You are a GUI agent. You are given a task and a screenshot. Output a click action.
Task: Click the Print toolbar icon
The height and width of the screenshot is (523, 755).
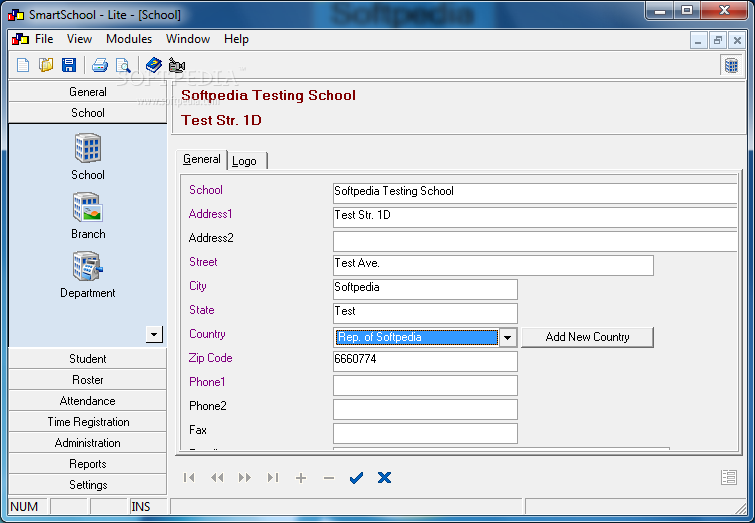coord(100,65)
